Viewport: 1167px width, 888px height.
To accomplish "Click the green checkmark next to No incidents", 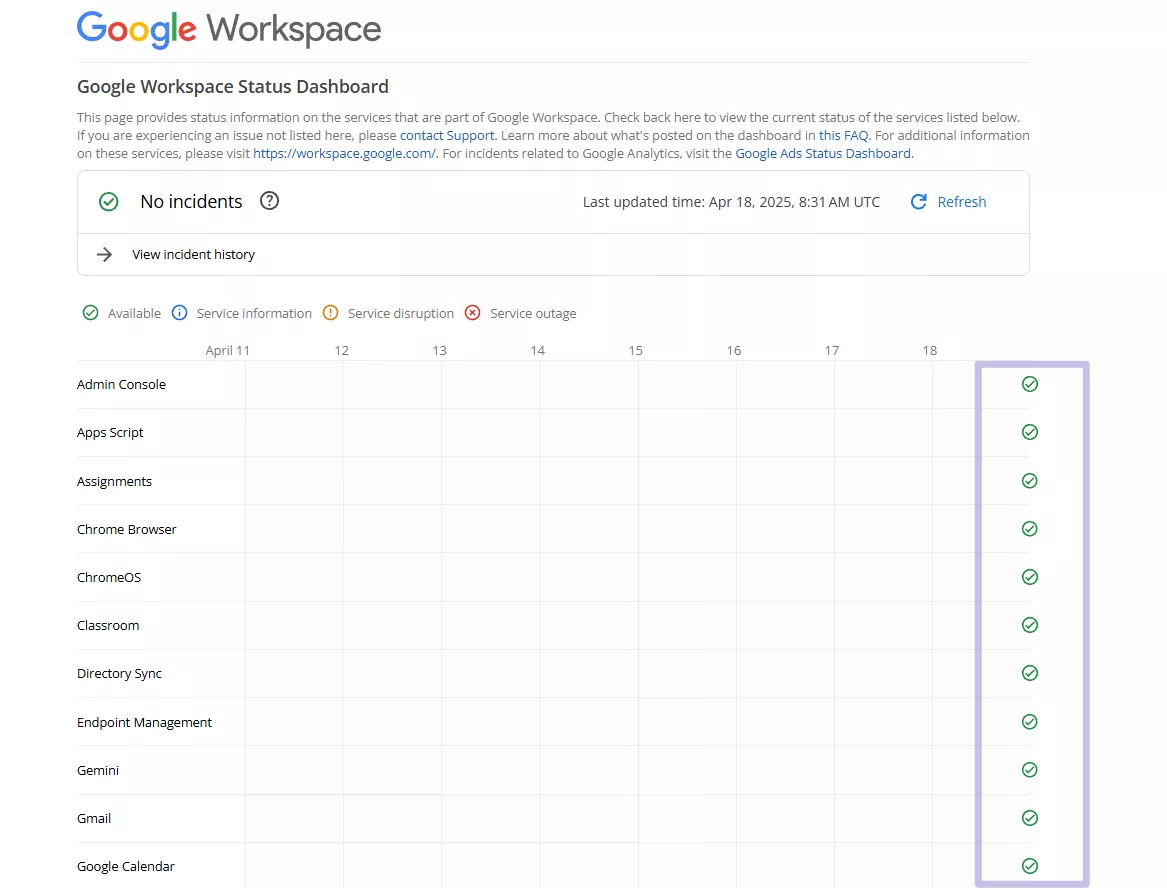I will [x=108, y=201].
